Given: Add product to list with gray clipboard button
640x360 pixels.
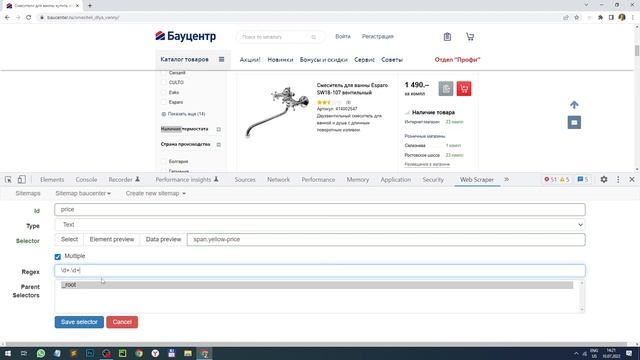Looking at the screenshot, I should (x=446, y=89).
